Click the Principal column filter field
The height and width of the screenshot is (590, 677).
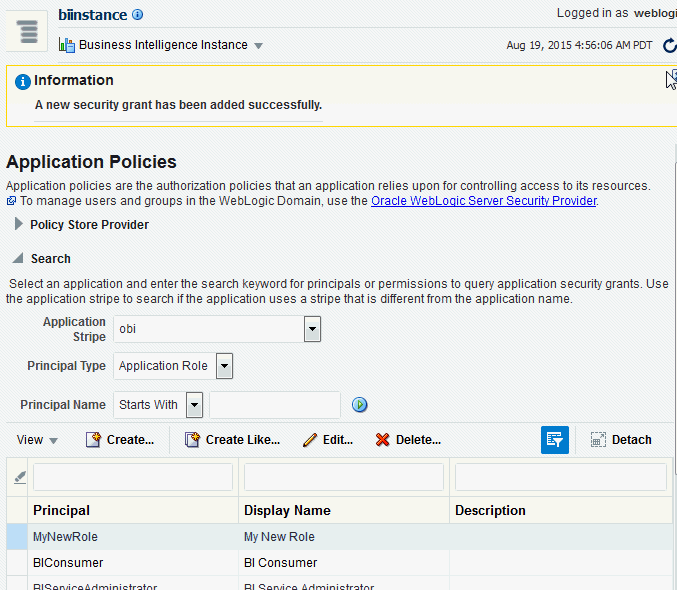coord(133,477)
